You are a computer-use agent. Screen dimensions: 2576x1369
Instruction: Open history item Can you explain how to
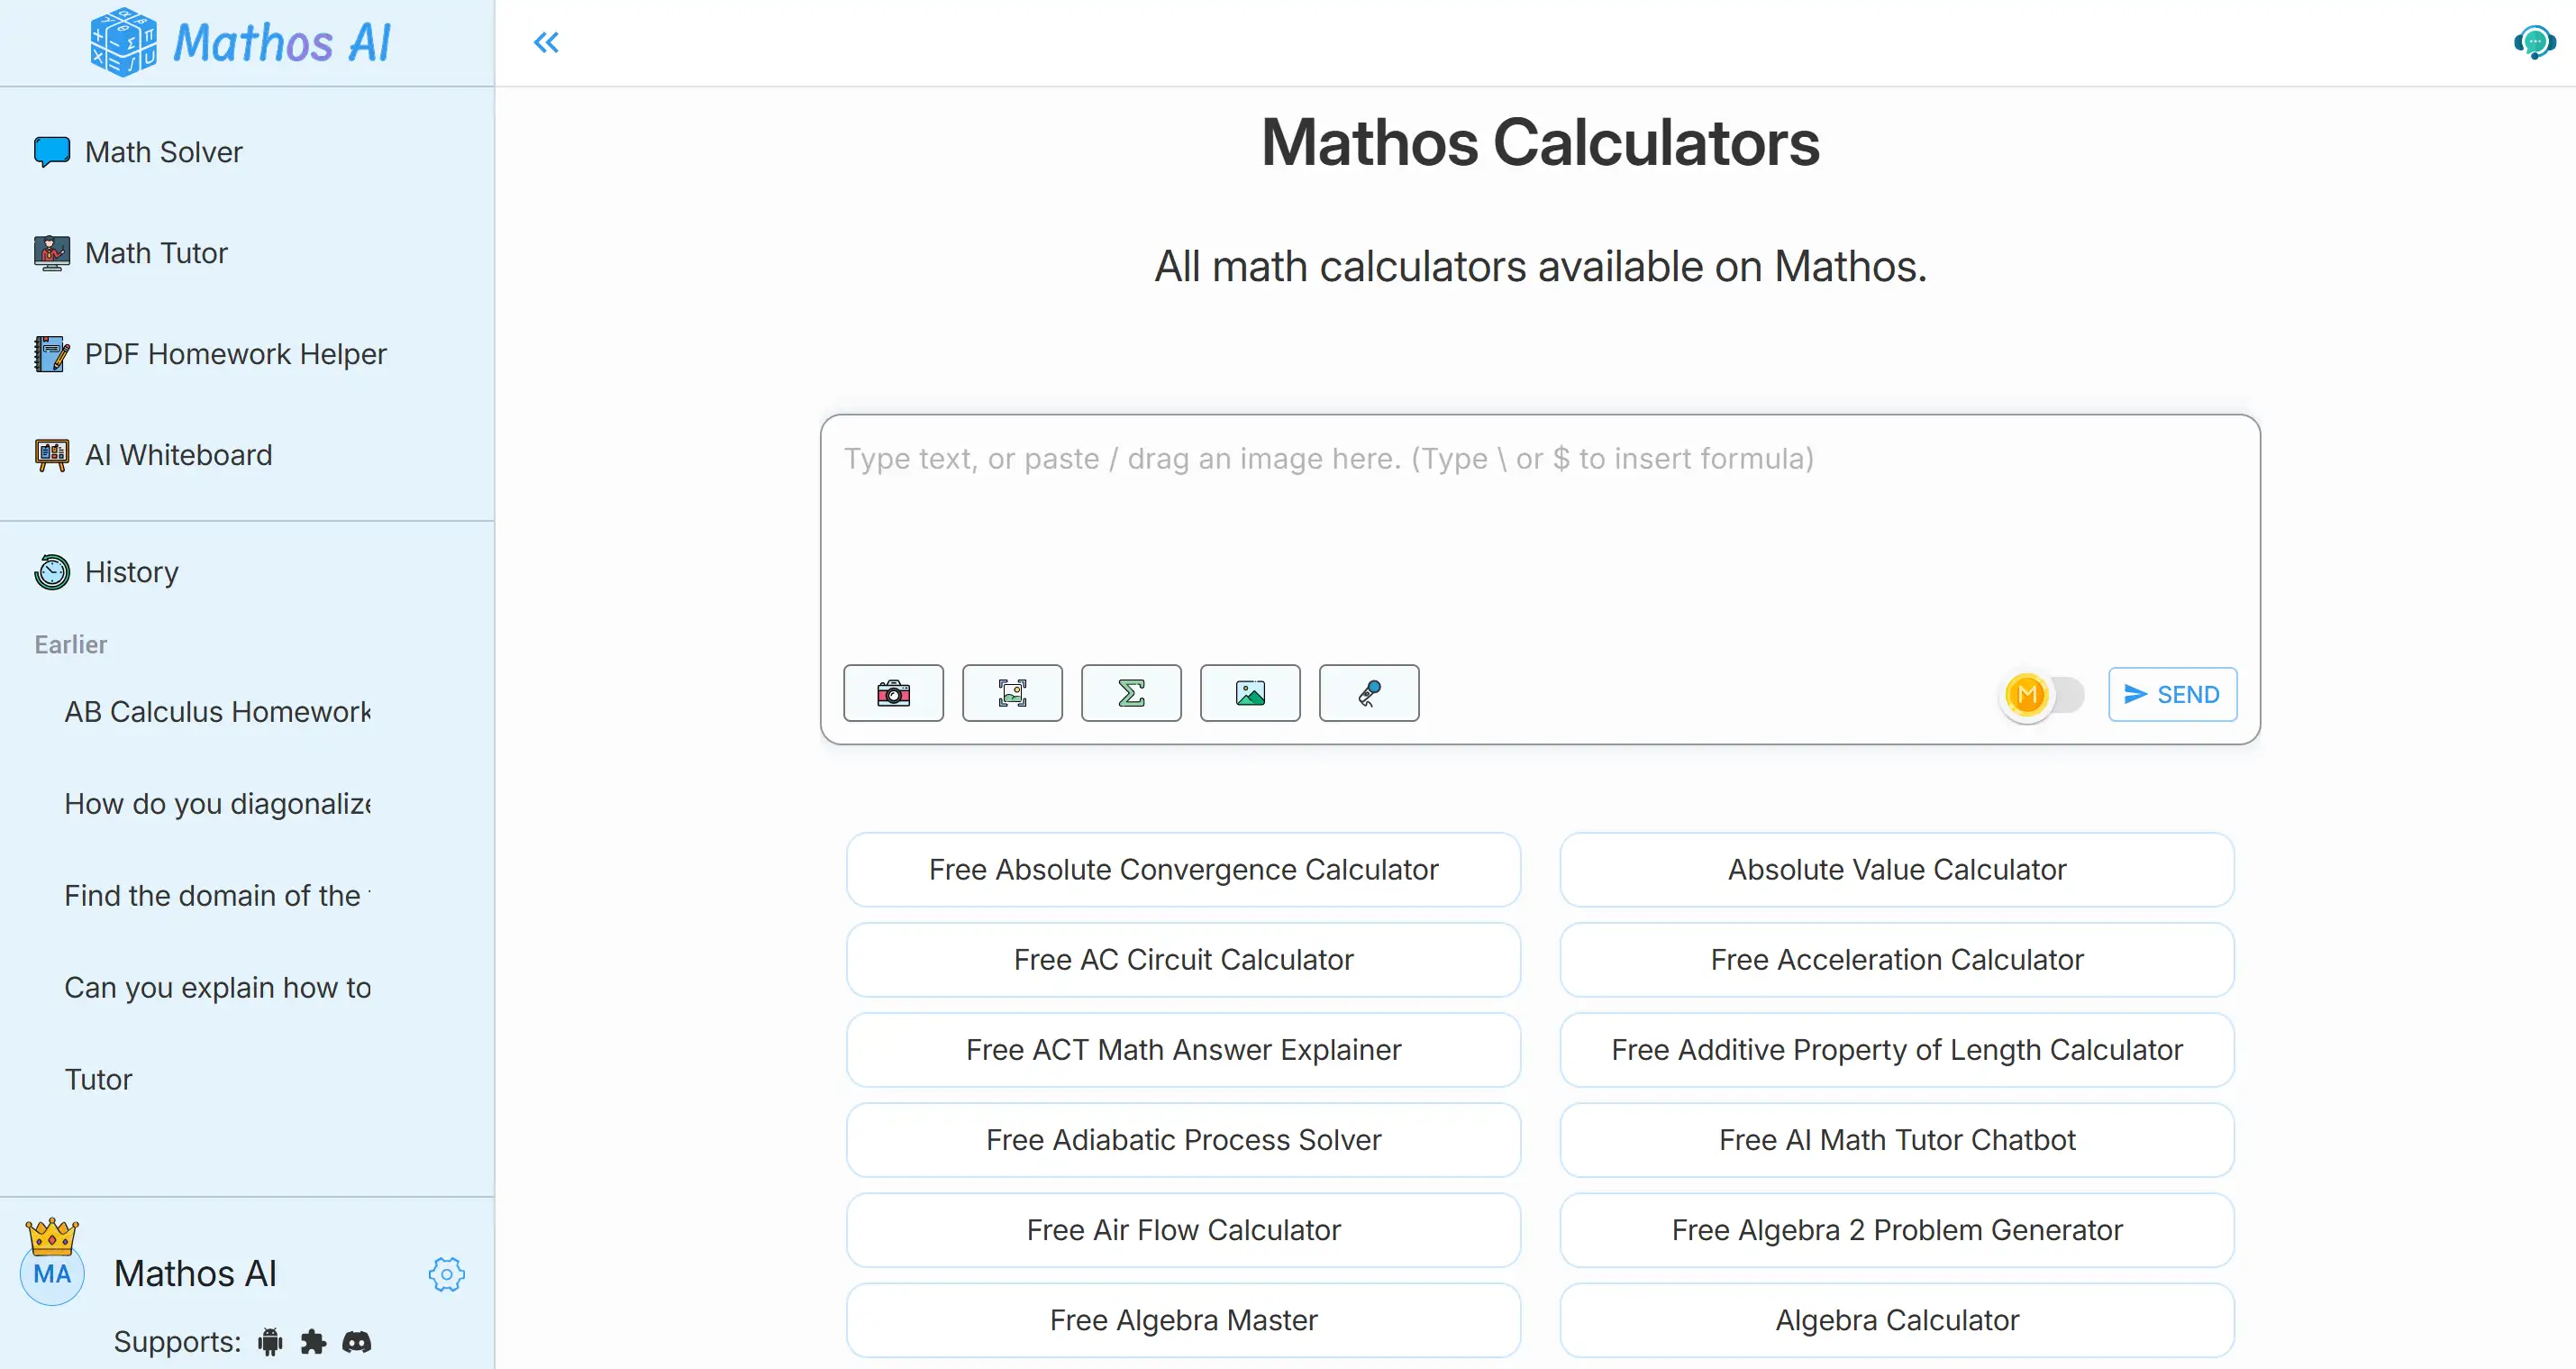(217, 988)
